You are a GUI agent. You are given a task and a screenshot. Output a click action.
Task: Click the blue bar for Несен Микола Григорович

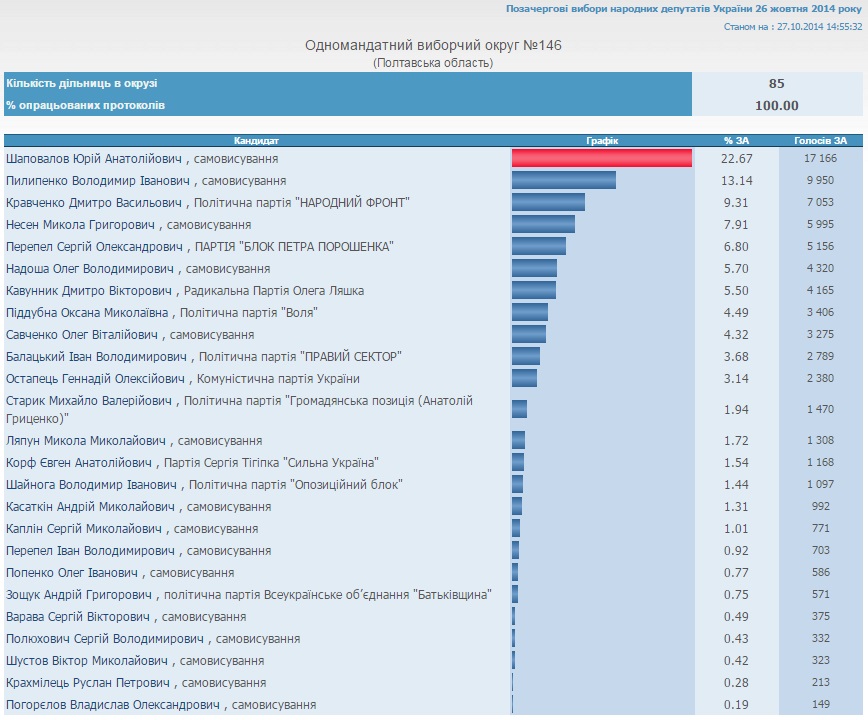pyautogui.click(x=543, y=224)
